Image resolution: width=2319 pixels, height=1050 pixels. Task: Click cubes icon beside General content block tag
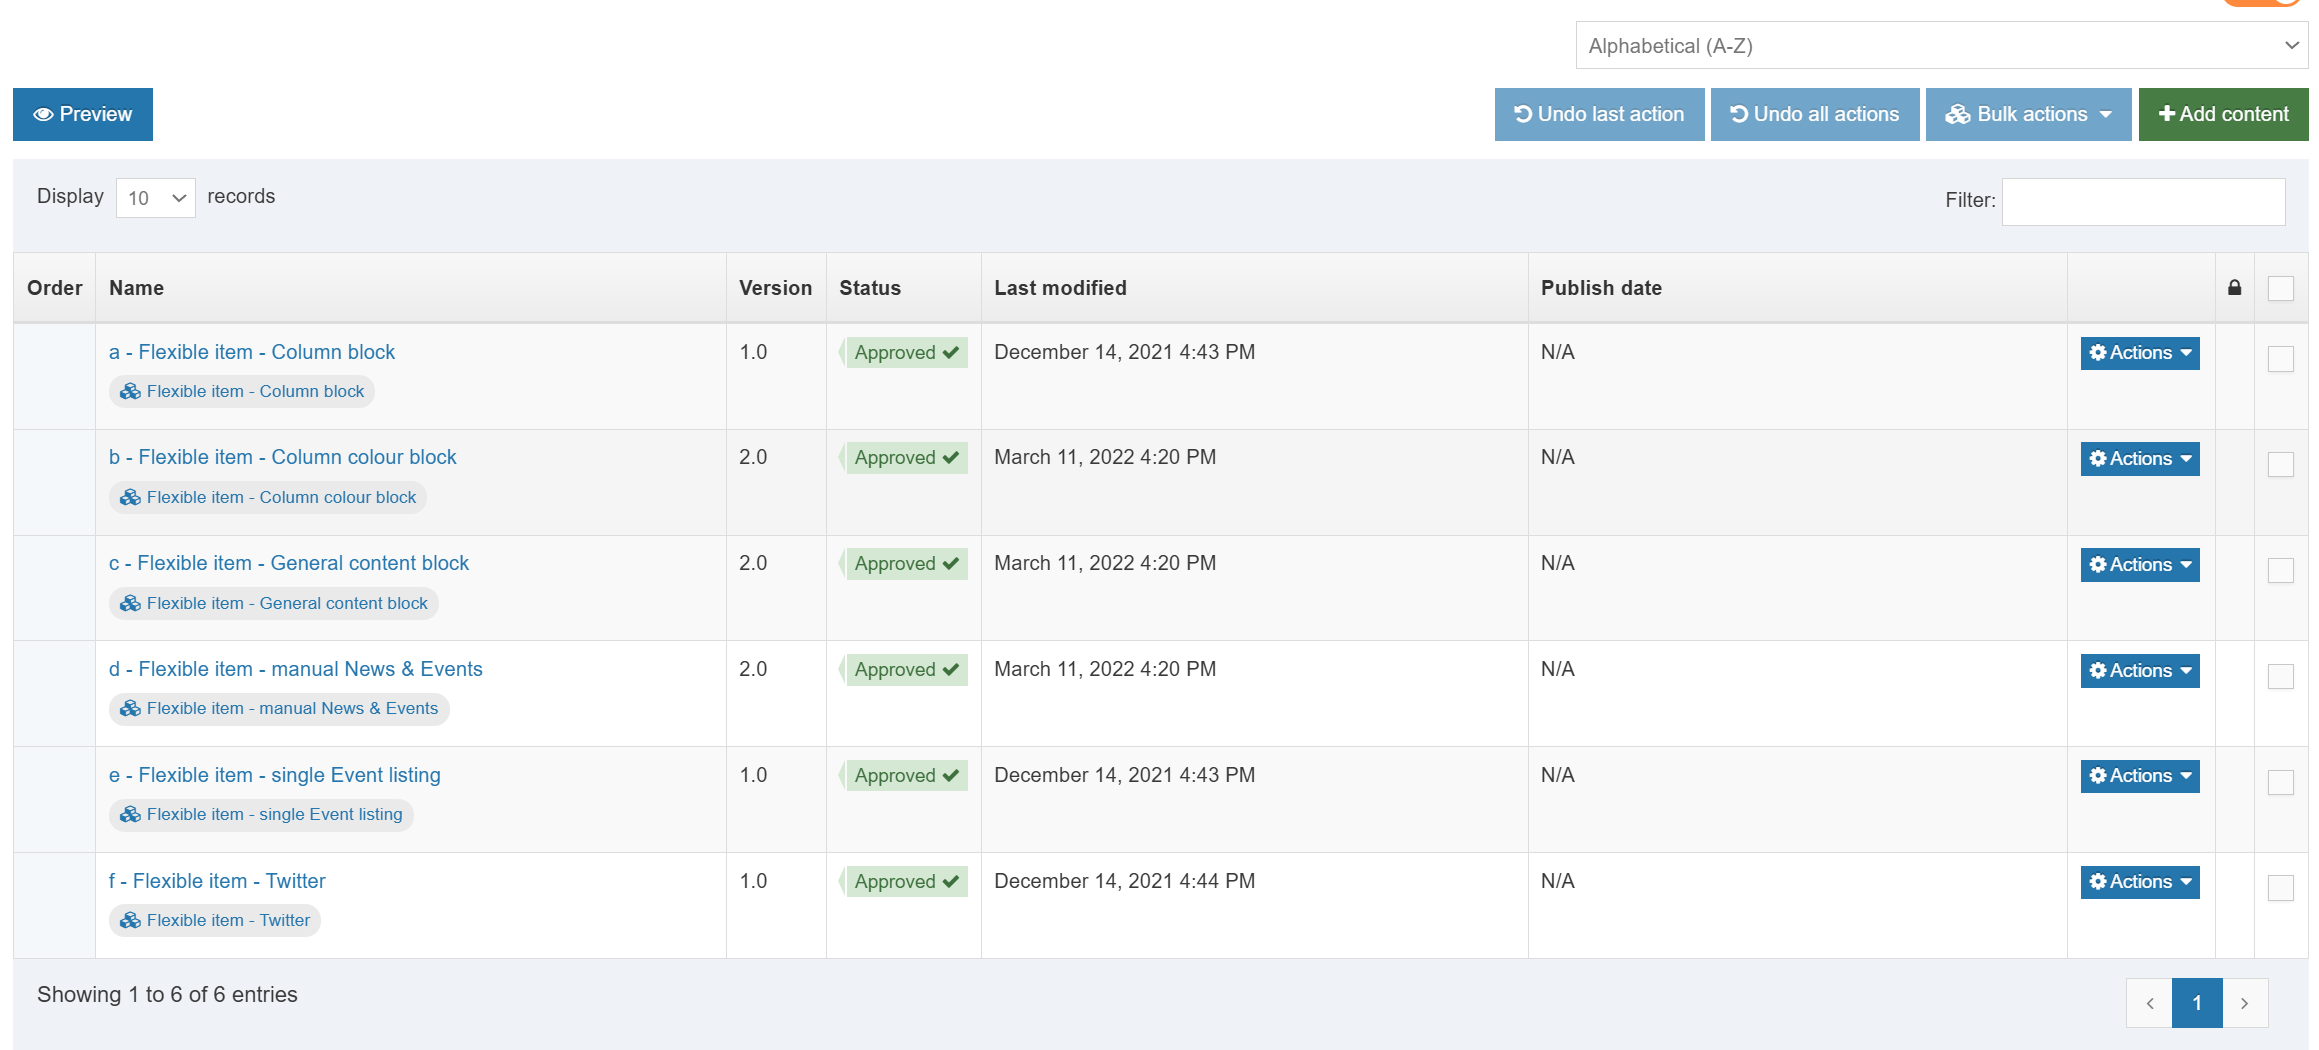(x=130, y=604)
